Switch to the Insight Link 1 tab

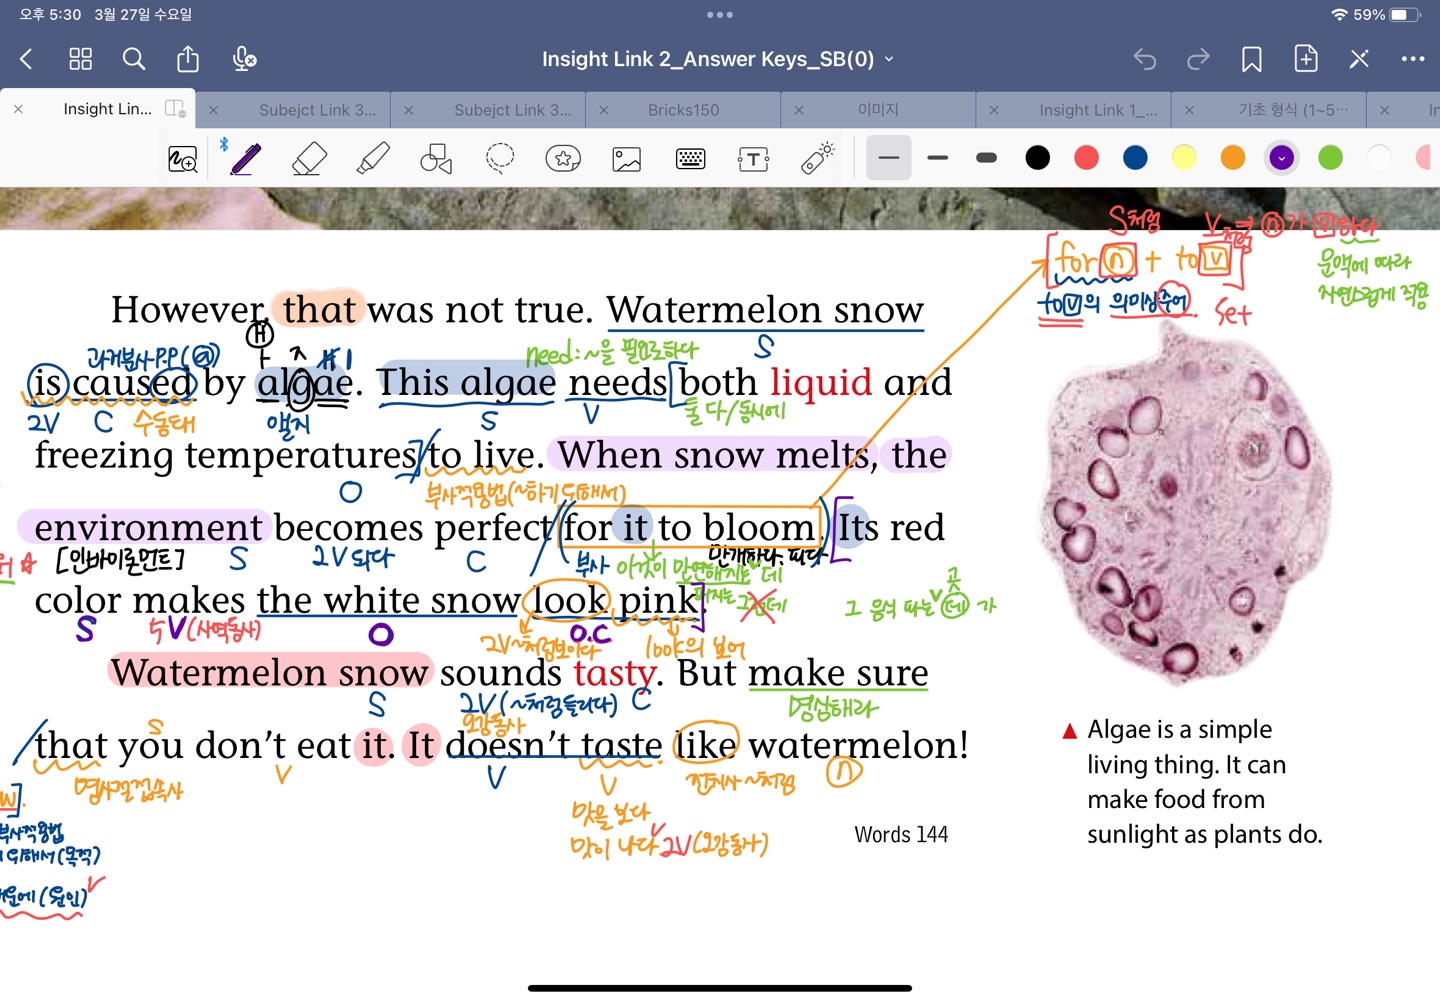coord(1097,110)
